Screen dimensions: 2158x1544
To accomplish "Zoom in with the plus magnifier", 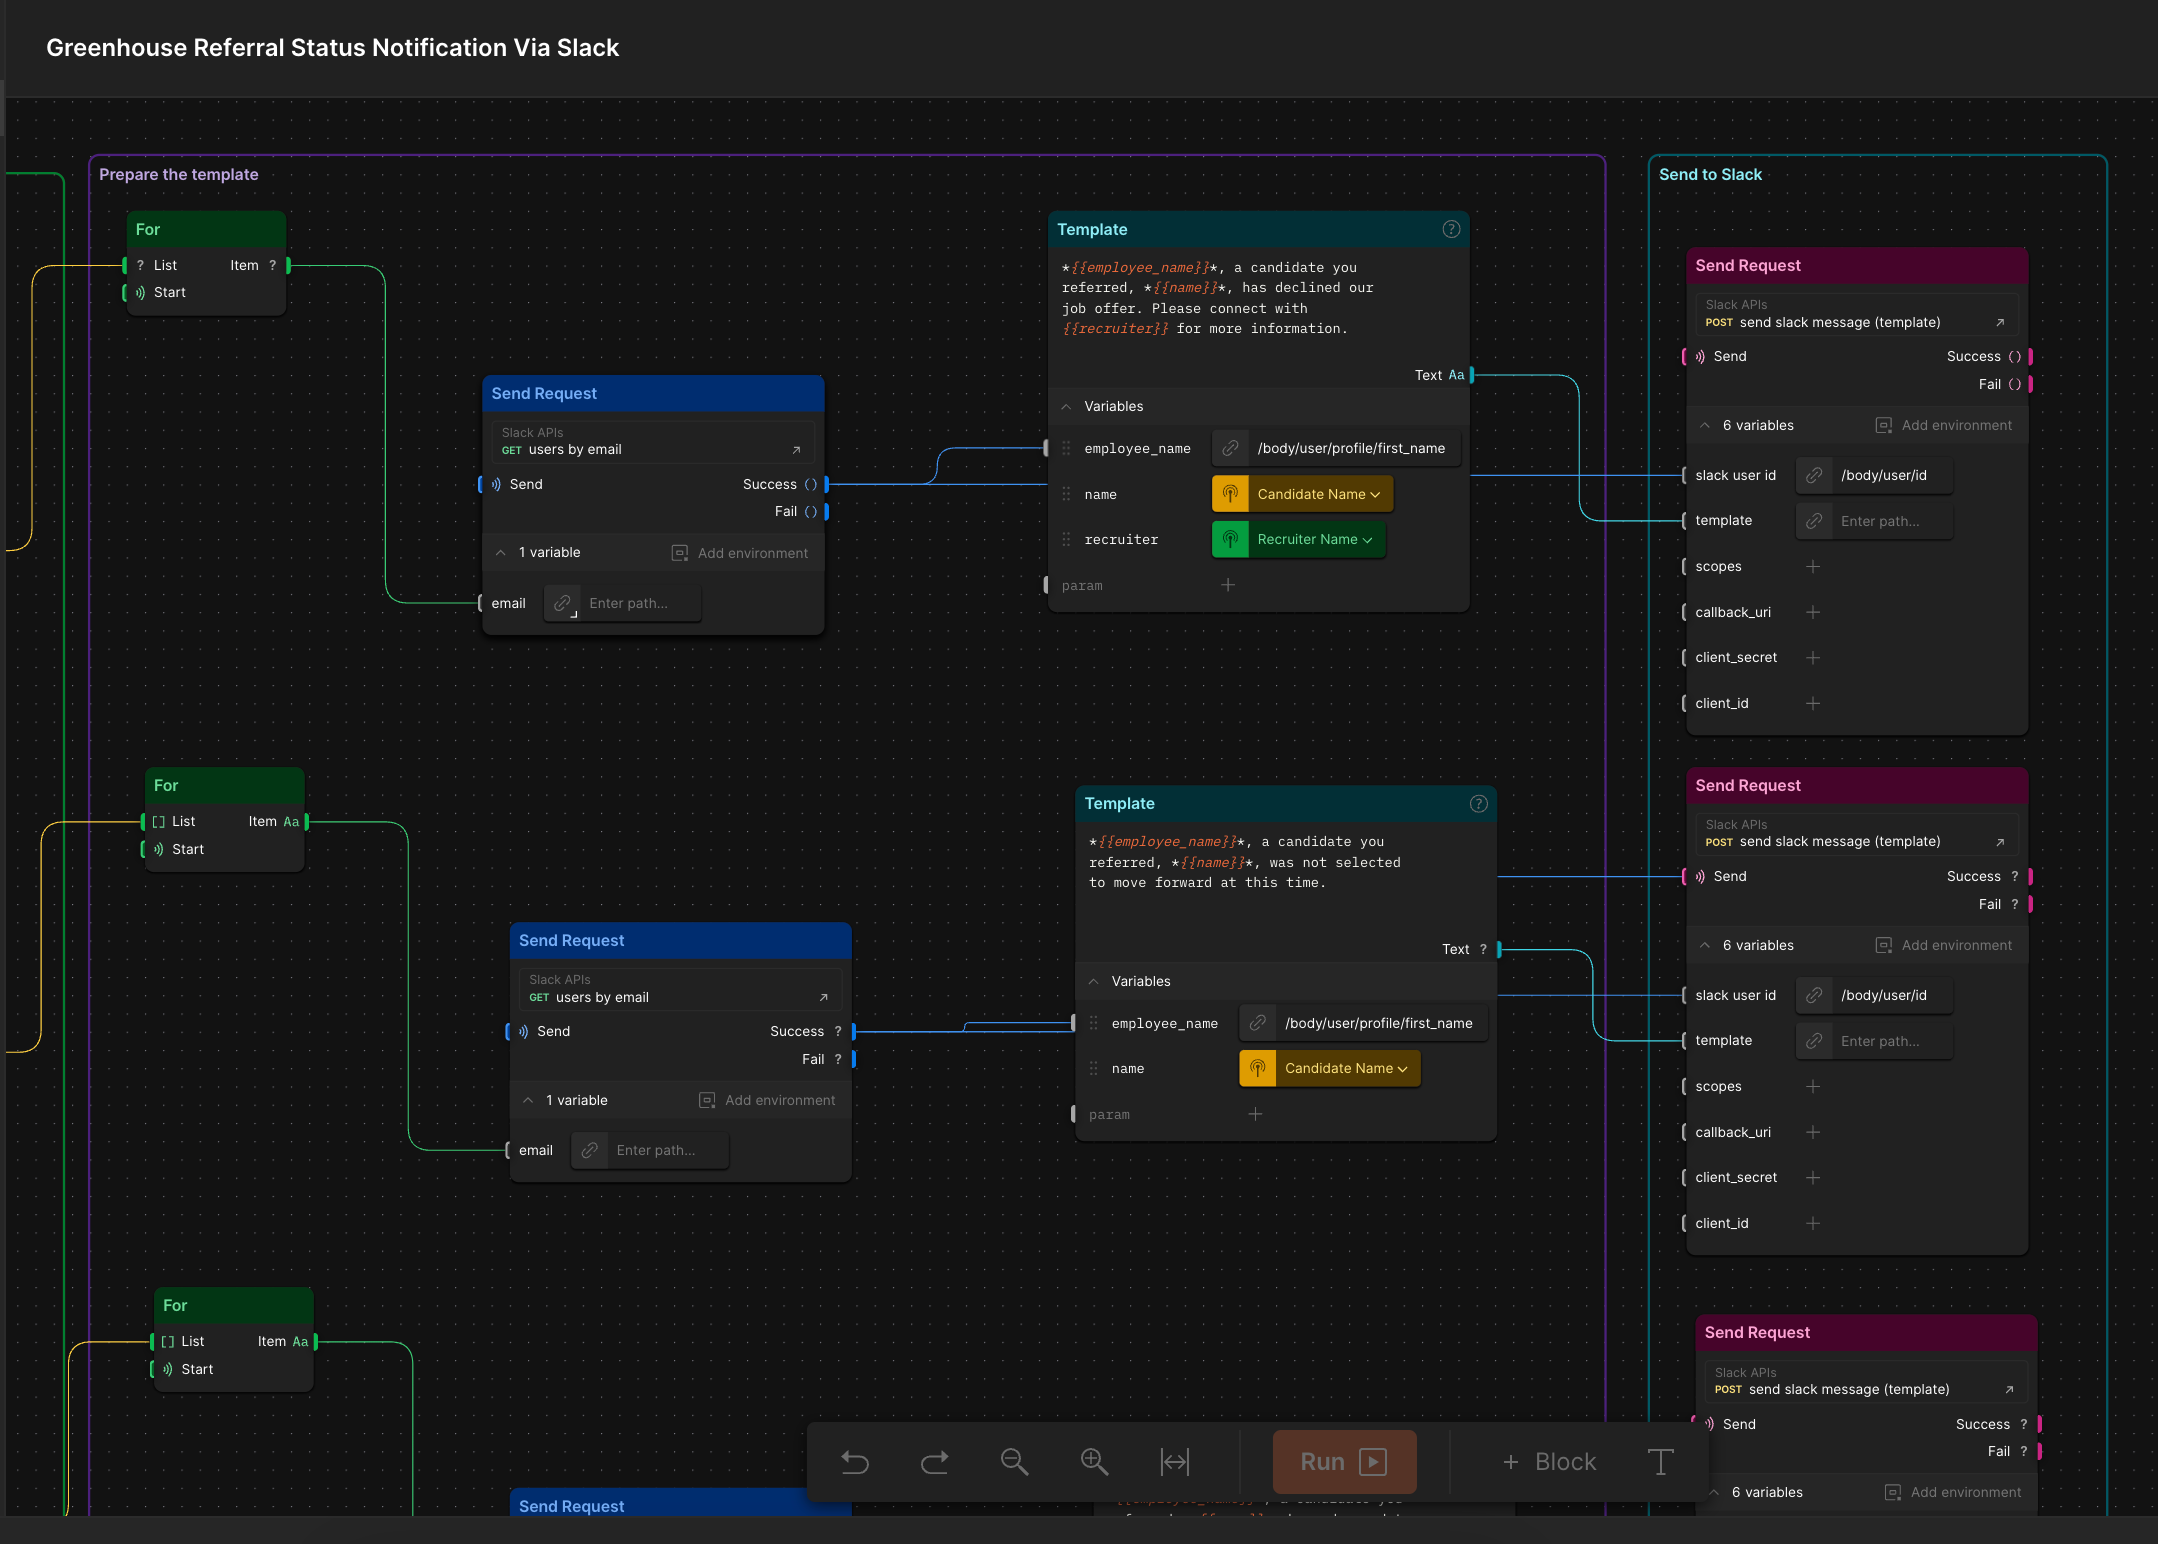I will point(1094,1462).
